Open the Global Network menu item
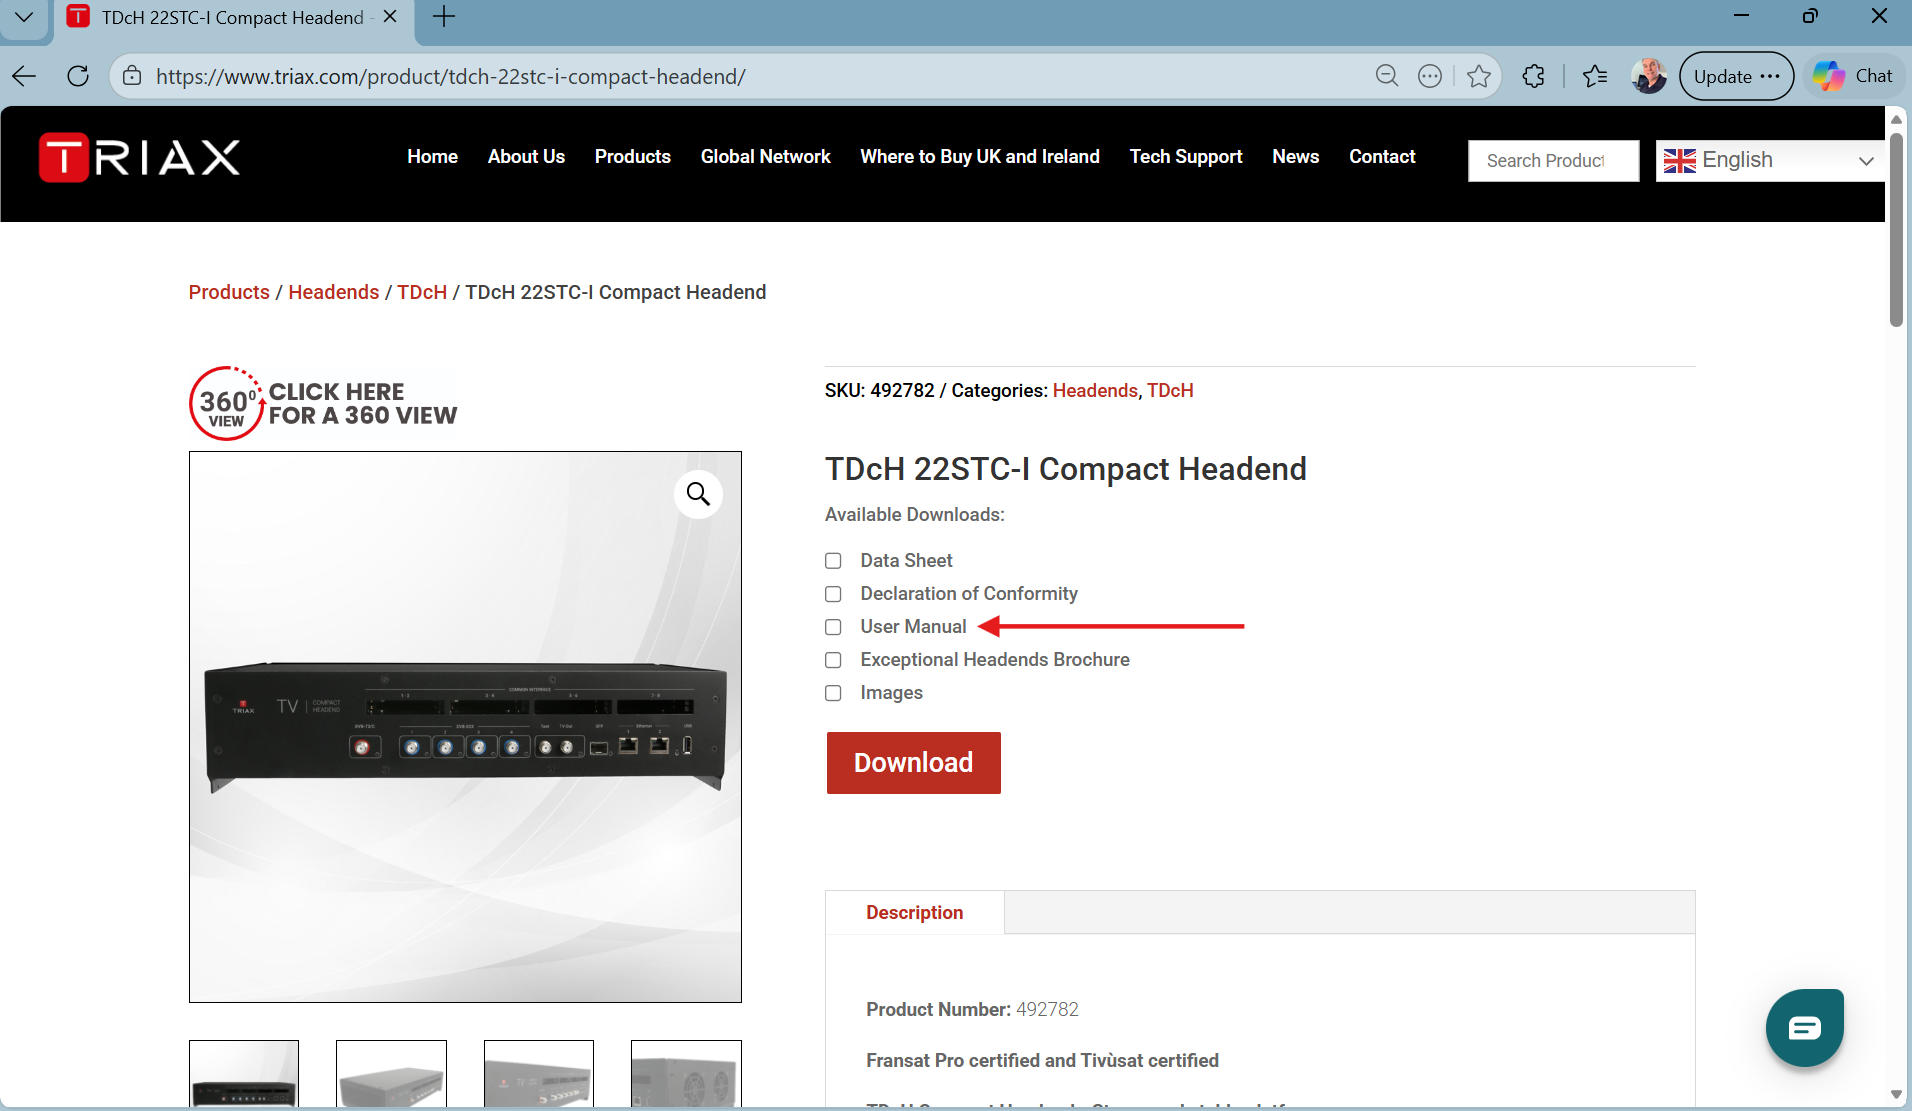The image size is (1912, 1111). pyautogui.click(x=765, y=157)
